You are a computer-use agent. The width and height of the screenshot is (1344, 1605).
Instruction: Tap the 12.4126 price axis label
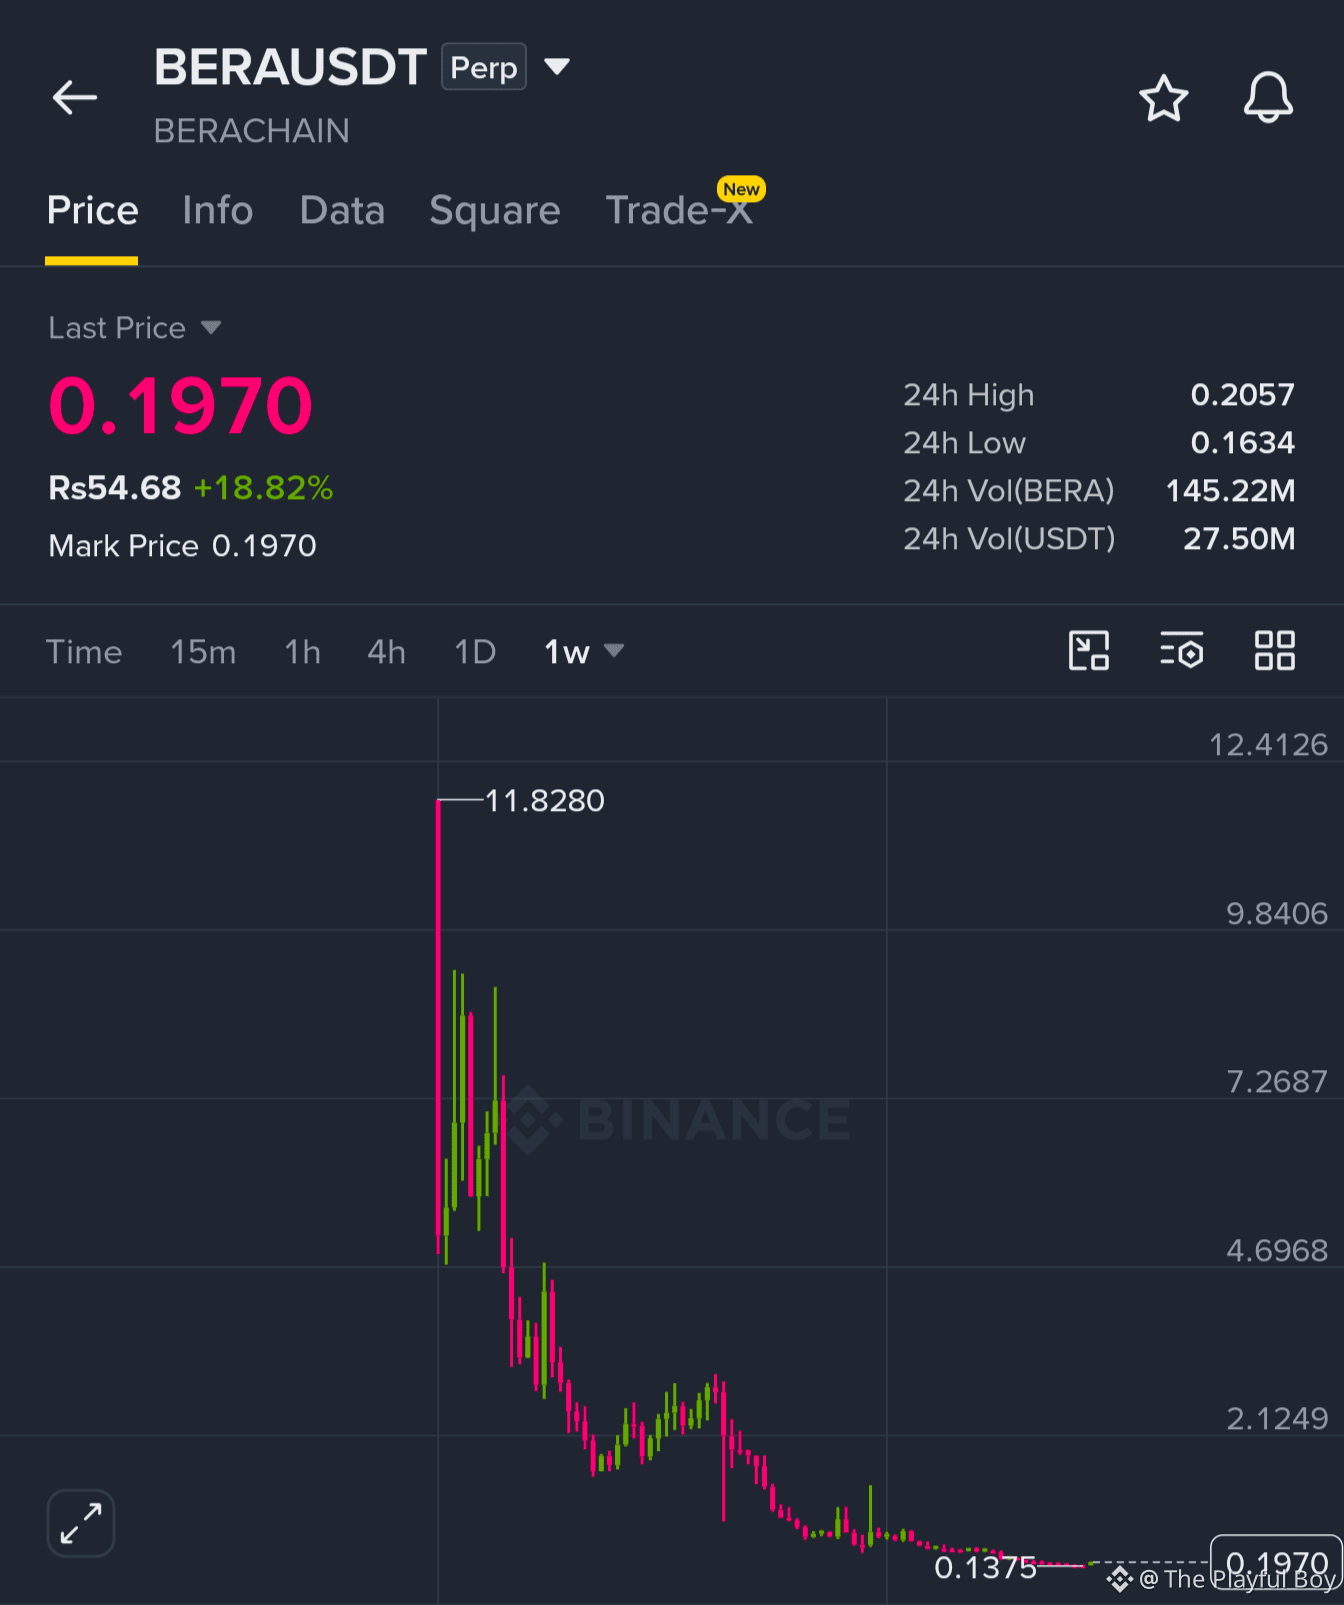1268,745
